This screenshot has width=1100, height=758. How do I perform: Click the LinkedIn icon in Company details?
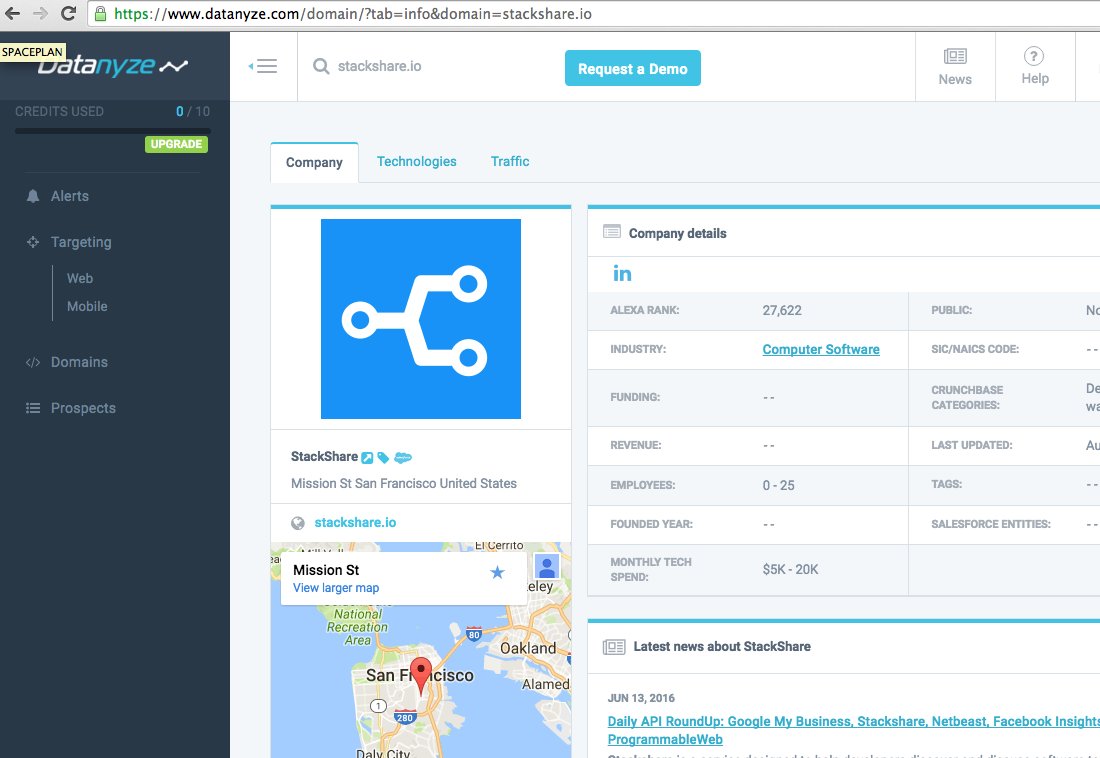tap(622, 274)
